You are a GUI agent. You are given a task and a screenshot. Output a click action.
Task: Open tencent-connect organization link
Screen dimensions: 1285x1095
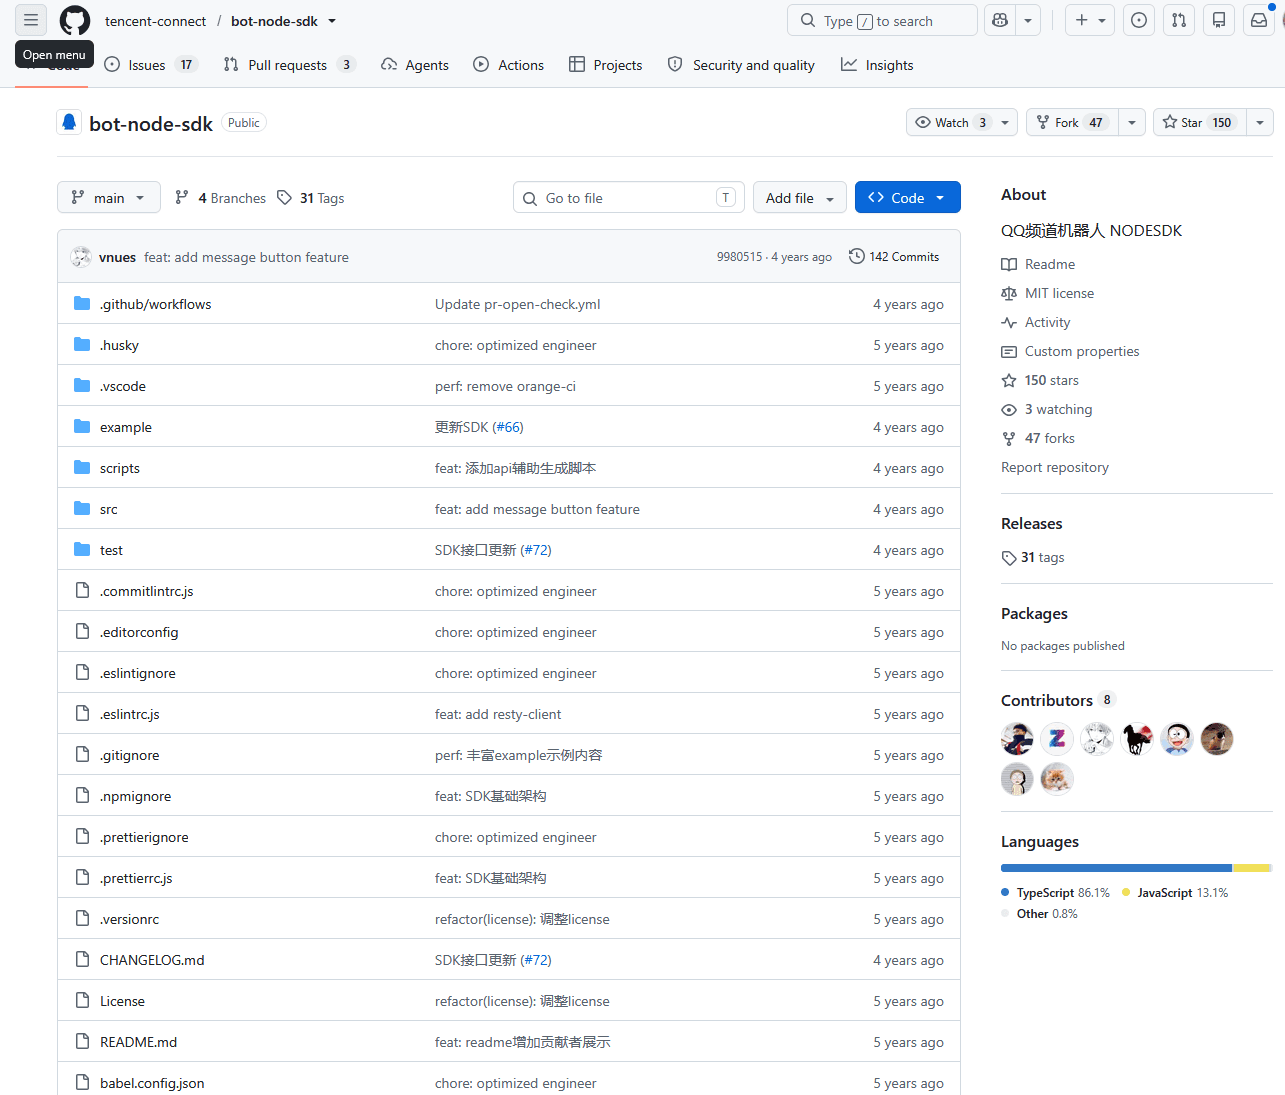[x=155, y=21]
